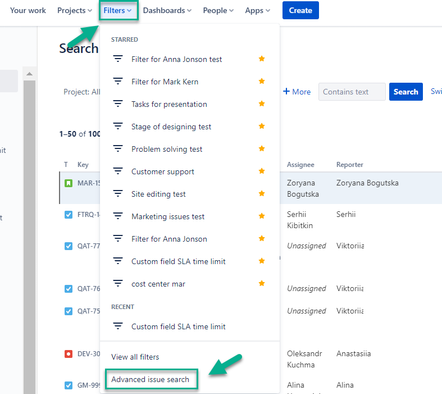Click filter icon beside recent Custom field SLA time limit
The image size is (442, 394).
(118, 326)
